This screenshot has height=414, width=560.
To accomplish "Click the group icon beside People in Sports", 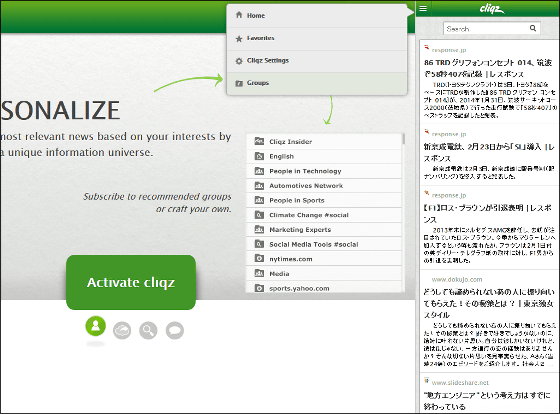I will click(259, 200).
